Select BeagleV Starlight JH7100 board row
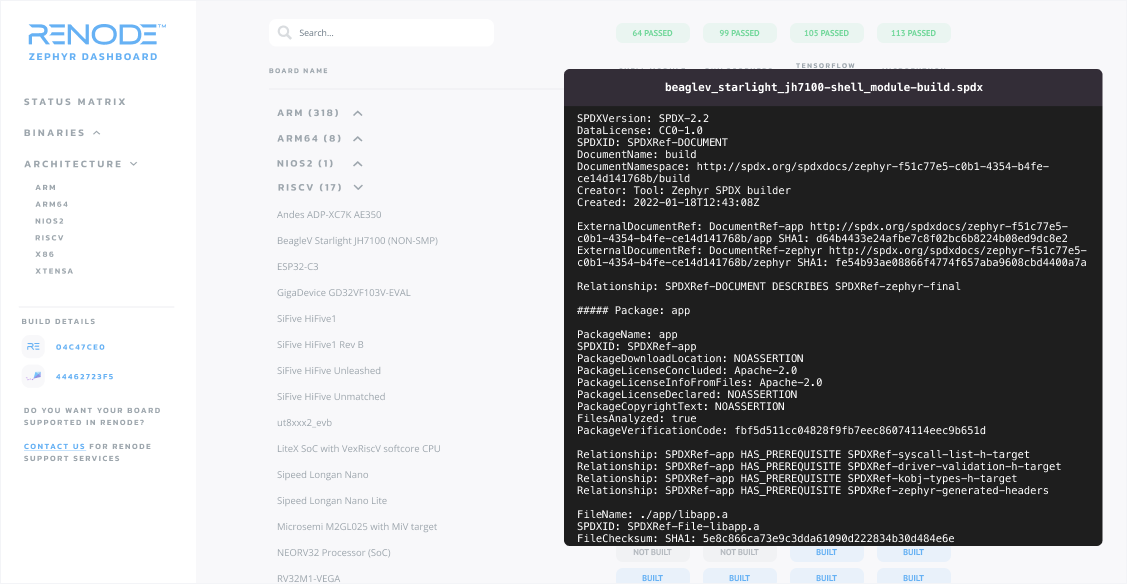Image resolution: width=1127 pixels, height=584 pixels. pos(357,241)
